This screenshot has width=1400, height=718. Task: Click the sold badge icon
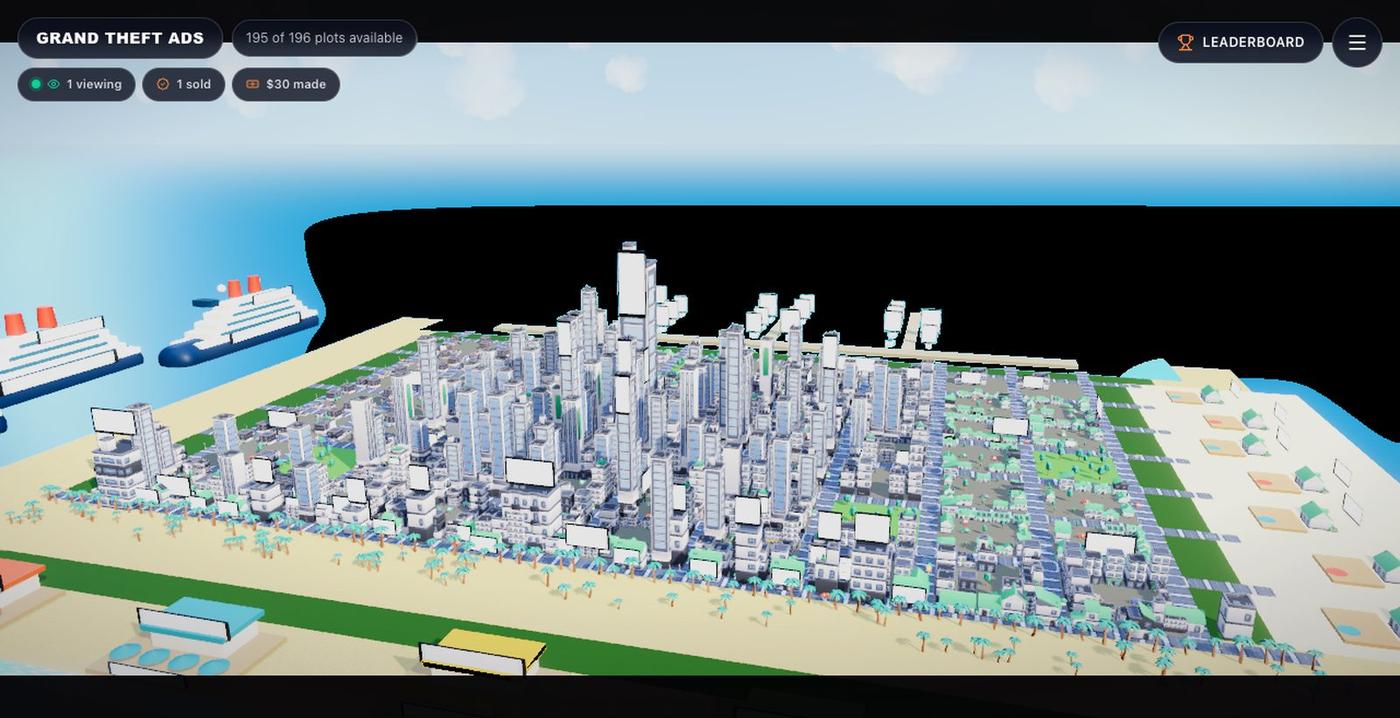click(163, 84)
